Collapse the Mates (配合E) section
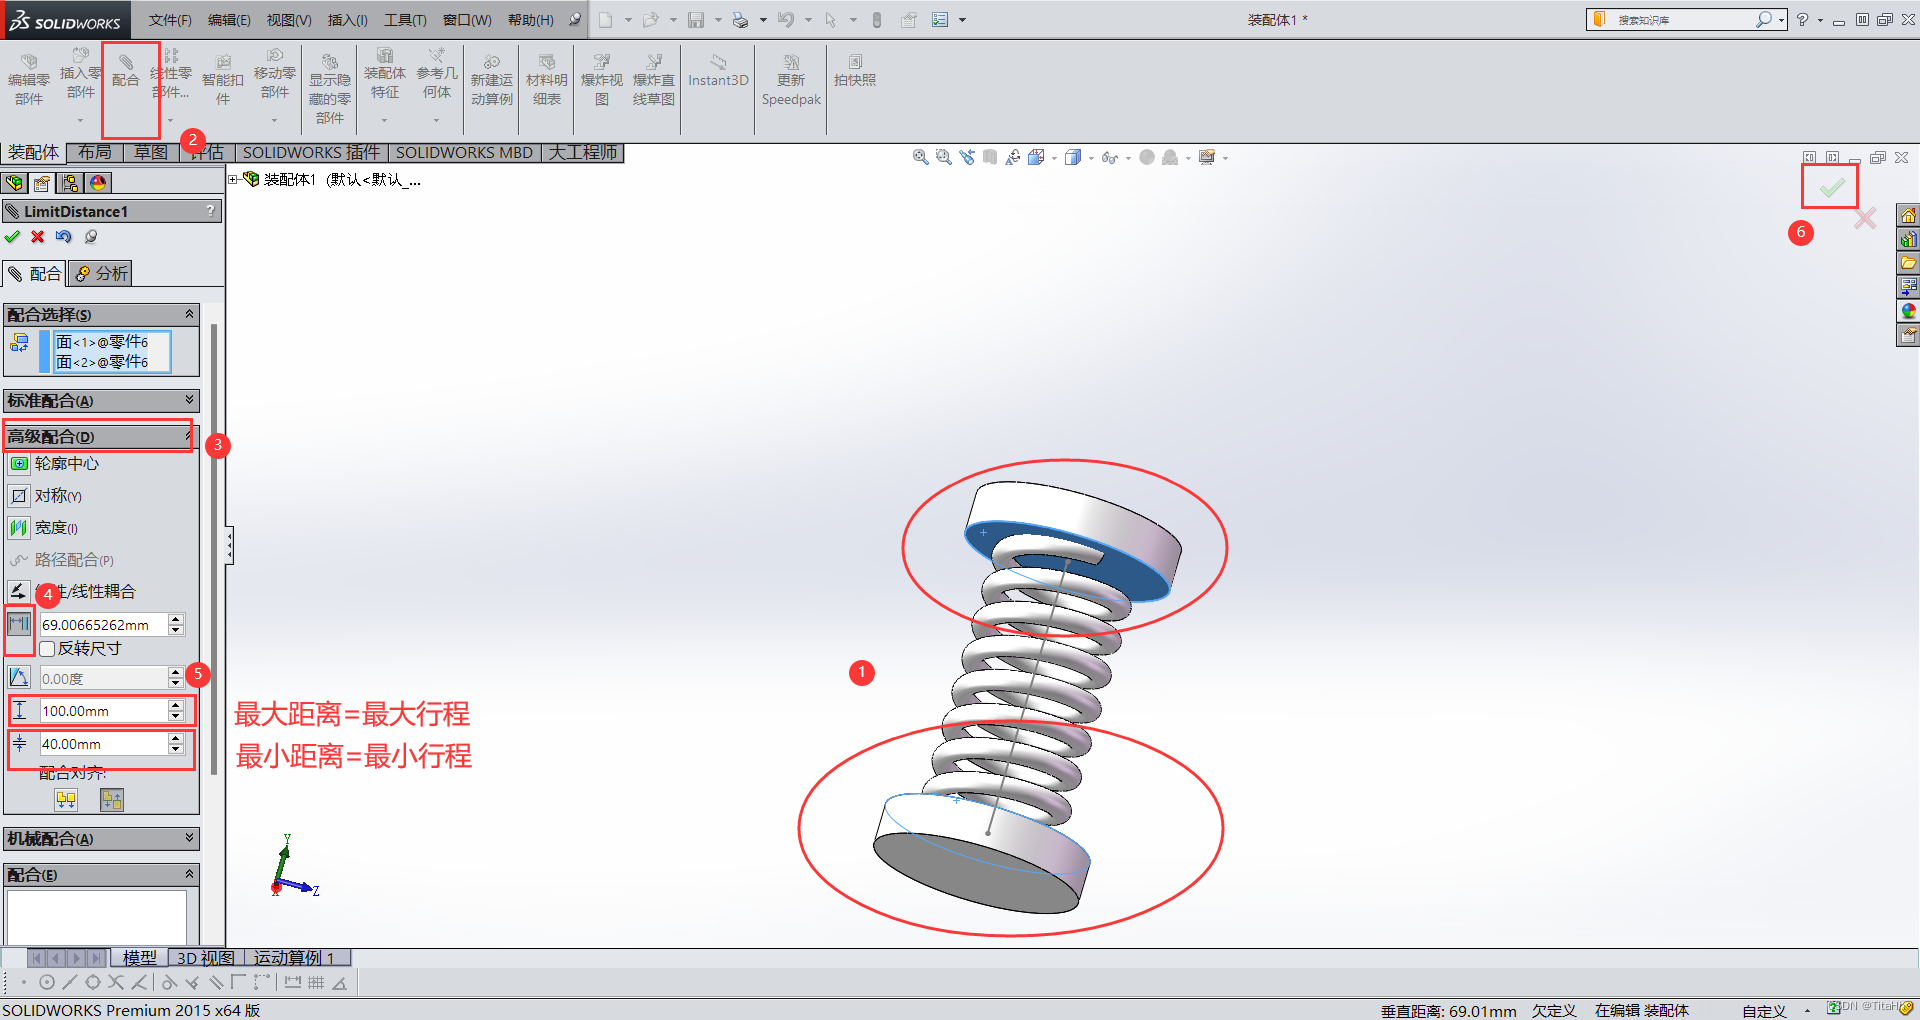1920x1020 pixels. 189,874
